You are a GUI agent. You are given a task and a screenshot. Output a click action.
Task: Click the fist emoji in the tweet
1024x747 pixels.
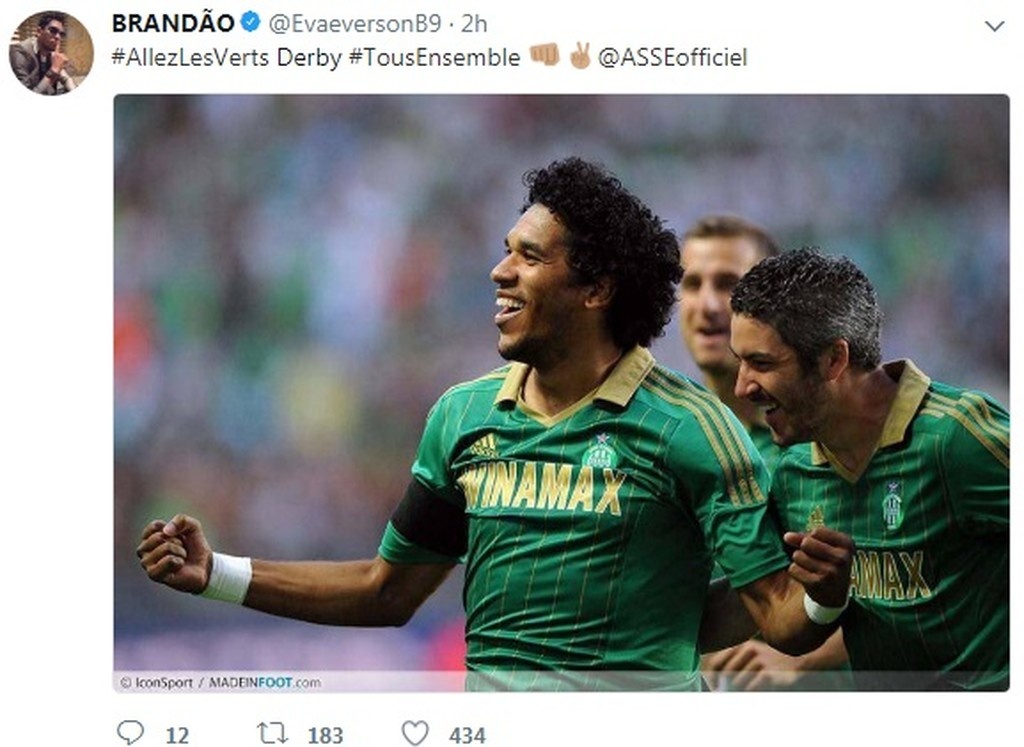[544, 56]
